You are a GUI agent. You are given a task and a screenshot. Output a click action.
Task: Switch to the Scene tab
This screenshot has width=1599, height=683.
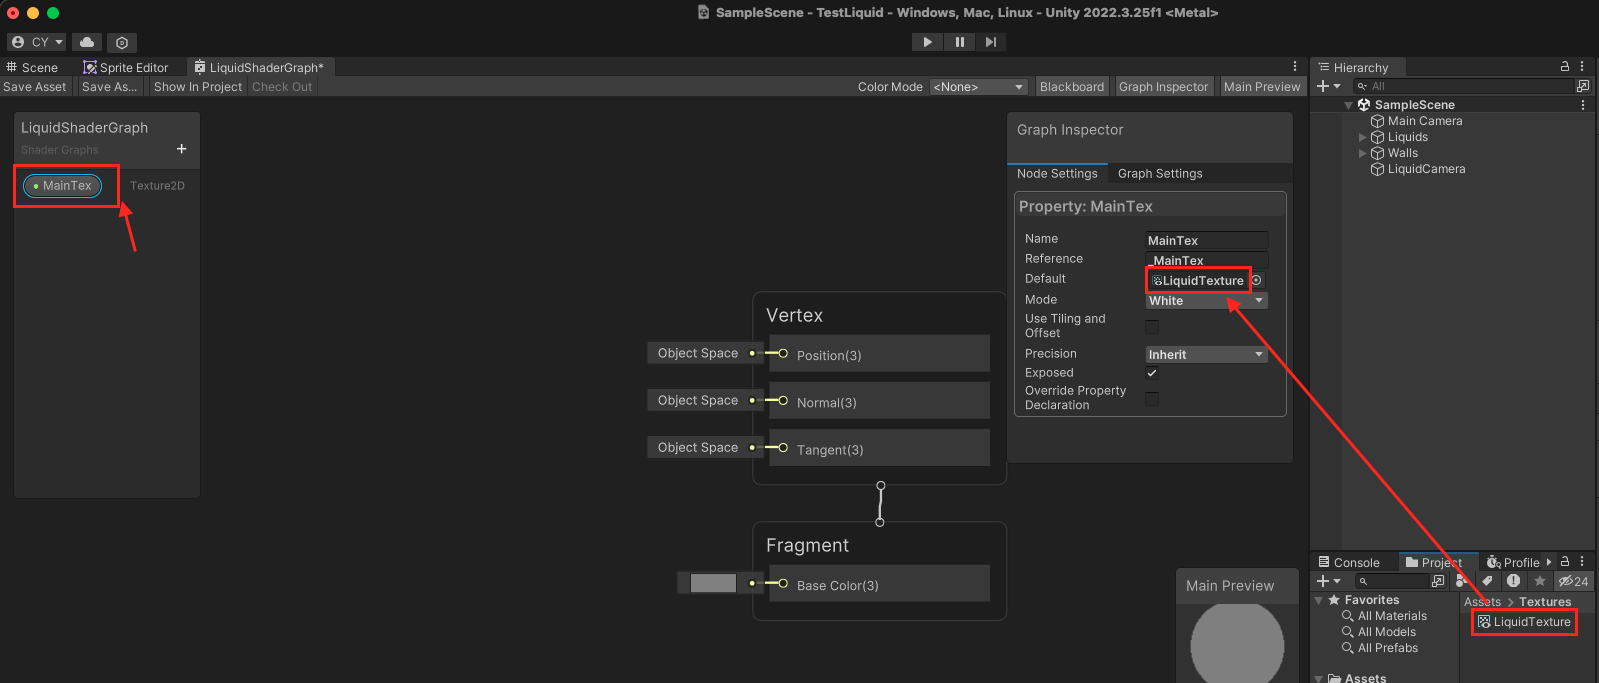coord(32,67)
